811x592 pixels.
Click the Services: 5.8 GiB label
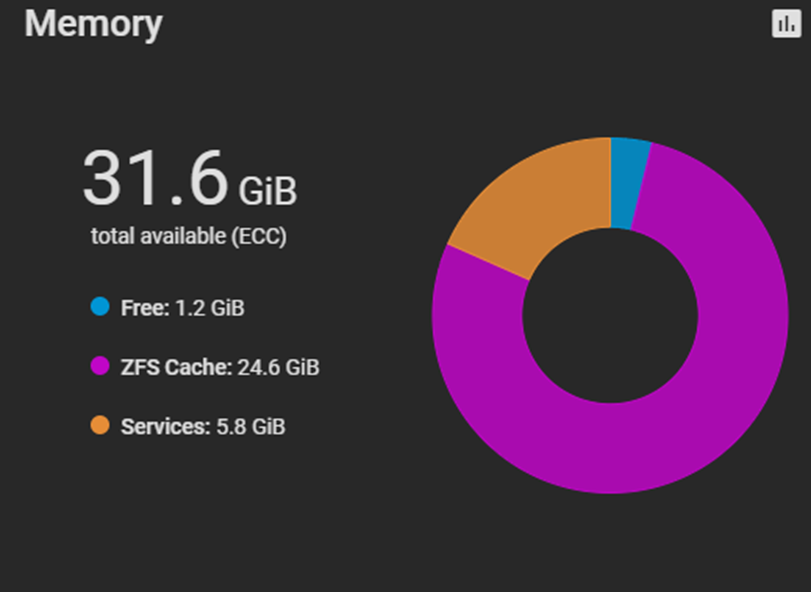pos(203,427)
